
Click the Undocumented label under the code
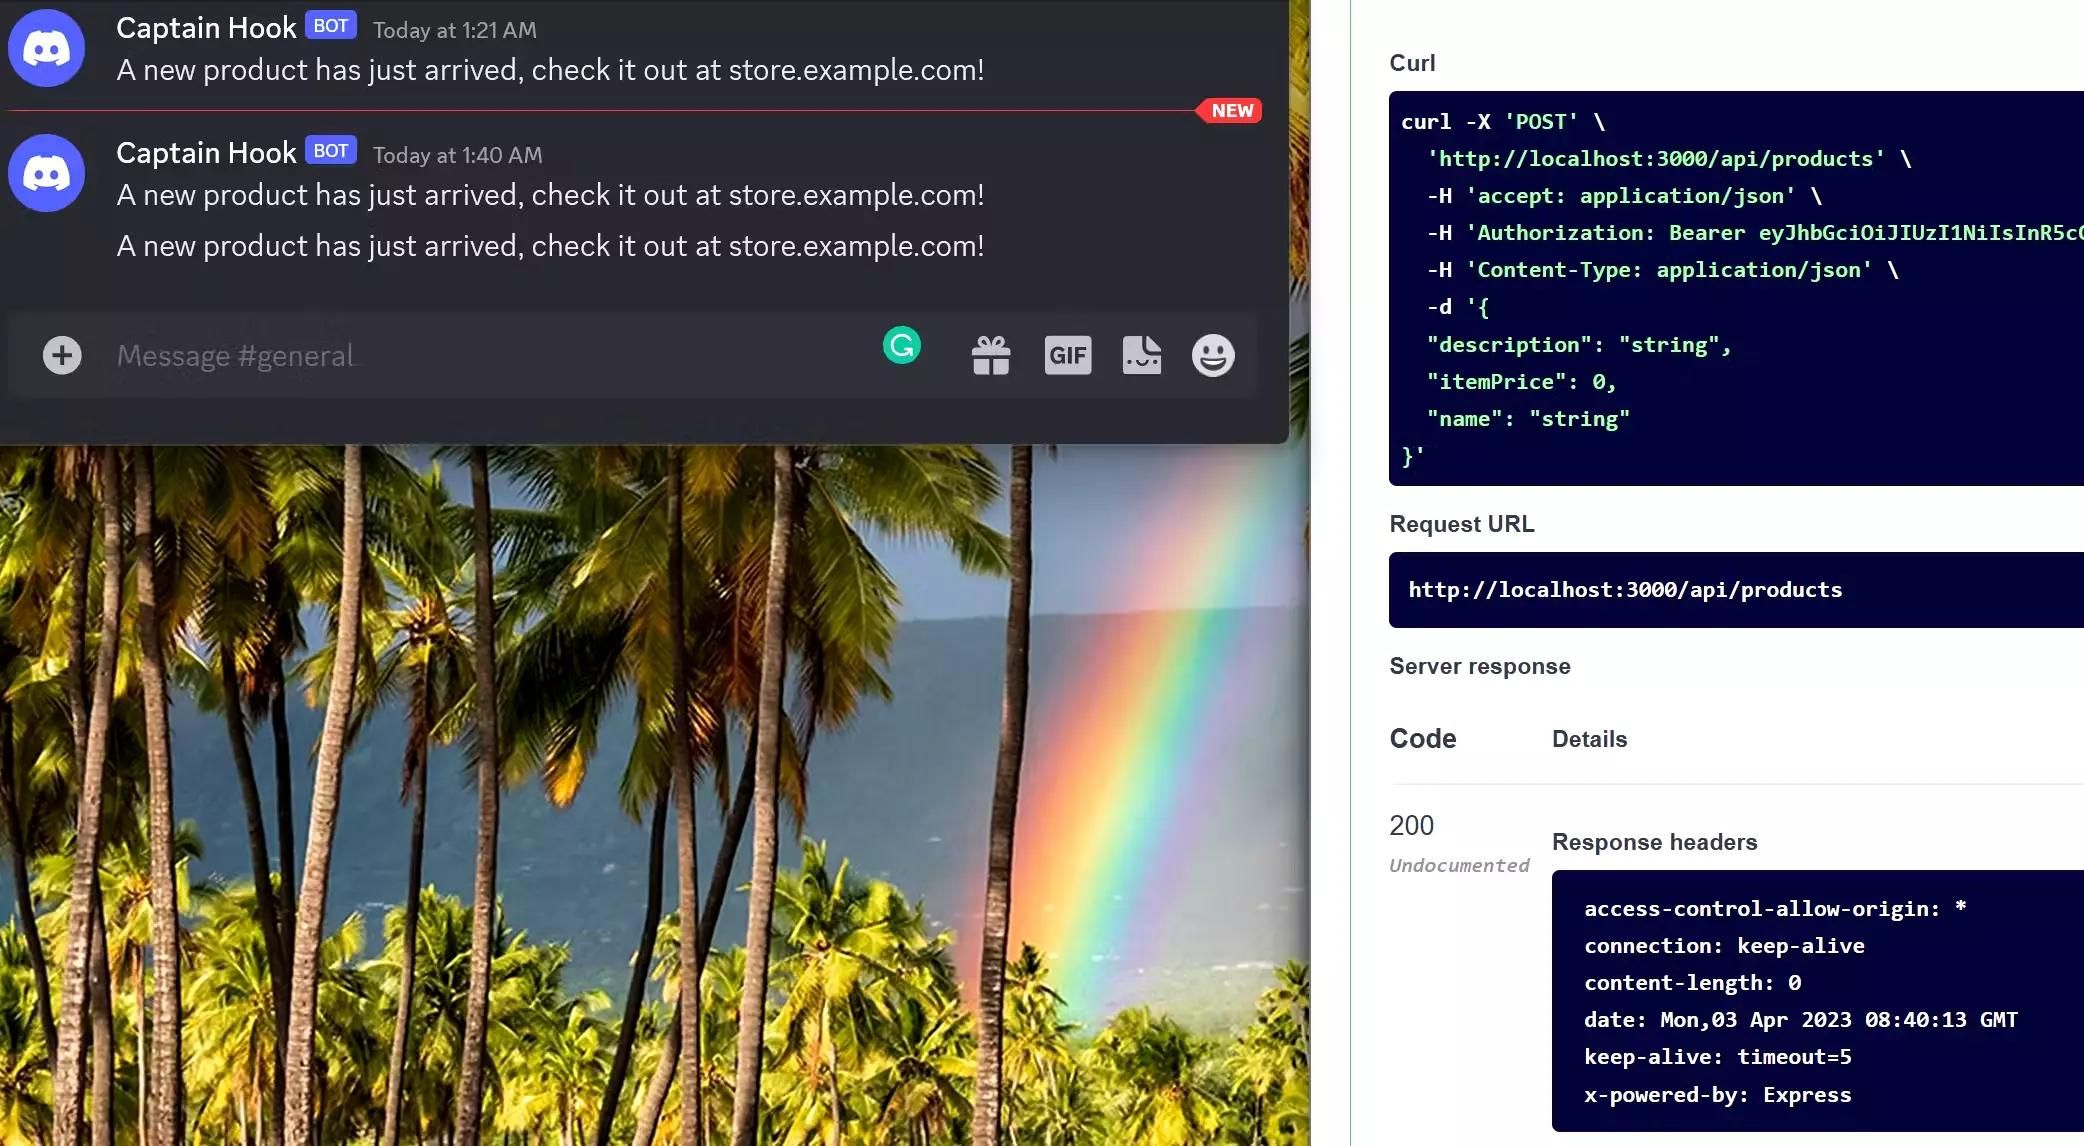(x=1458, y=865)
